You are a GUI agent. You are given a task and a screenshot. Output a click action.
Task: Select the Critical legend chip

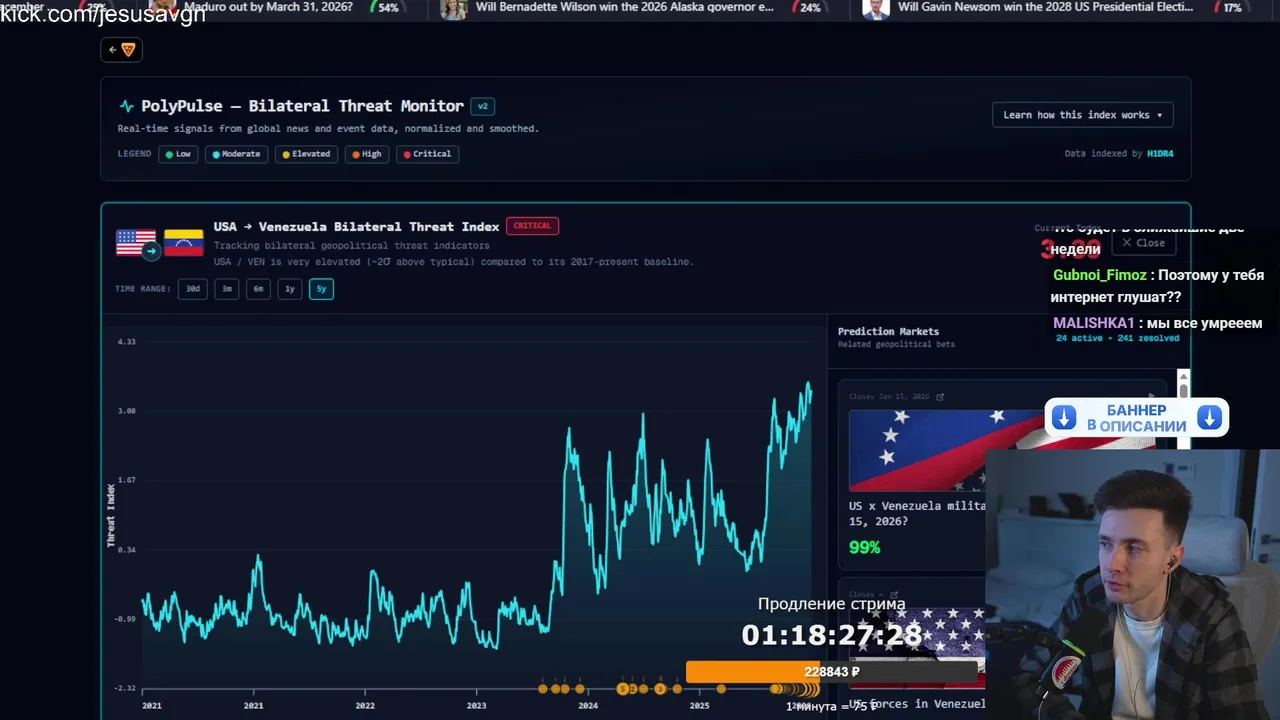[x=427, y=154]
